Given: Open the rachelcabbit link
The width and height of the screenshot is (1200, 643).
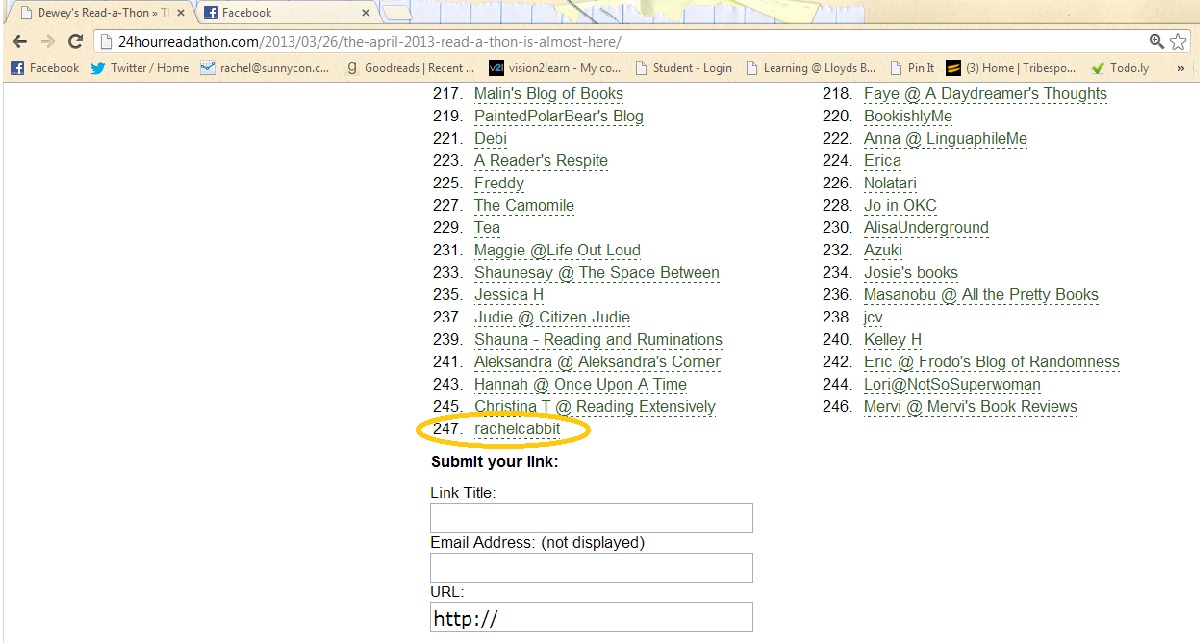Looking at the screenshot, I should 516,429.
